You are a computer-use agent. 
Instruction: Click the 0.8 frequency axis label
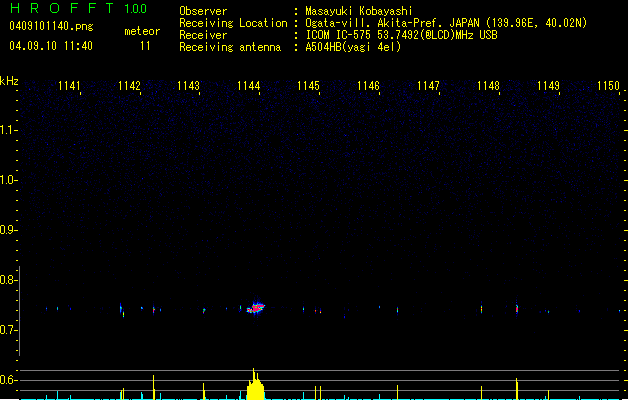pyautogui.click(x=8, y=280)
